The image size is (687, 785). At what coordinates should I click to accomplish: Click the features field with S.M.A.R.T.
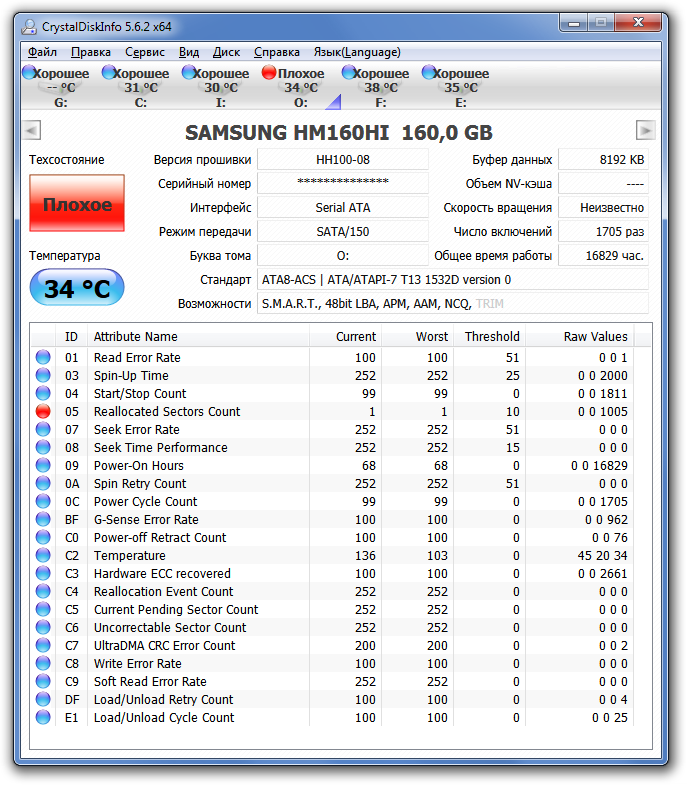(453, 304)
